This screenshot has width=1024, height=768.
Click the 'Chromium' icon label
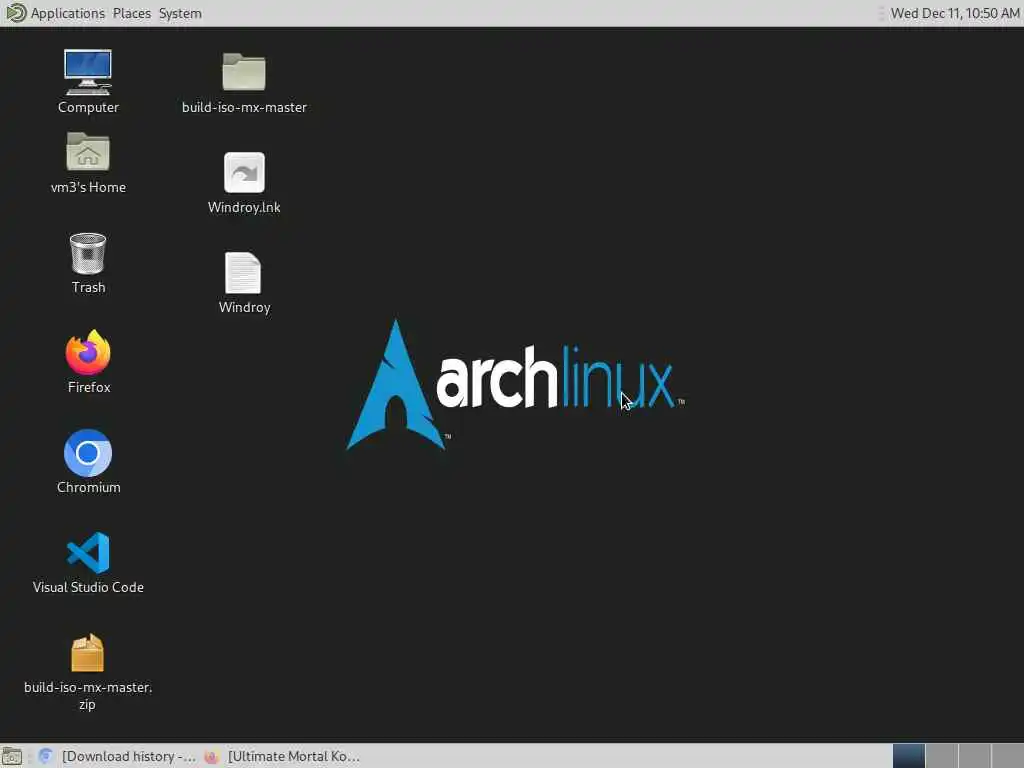point(88,487)
